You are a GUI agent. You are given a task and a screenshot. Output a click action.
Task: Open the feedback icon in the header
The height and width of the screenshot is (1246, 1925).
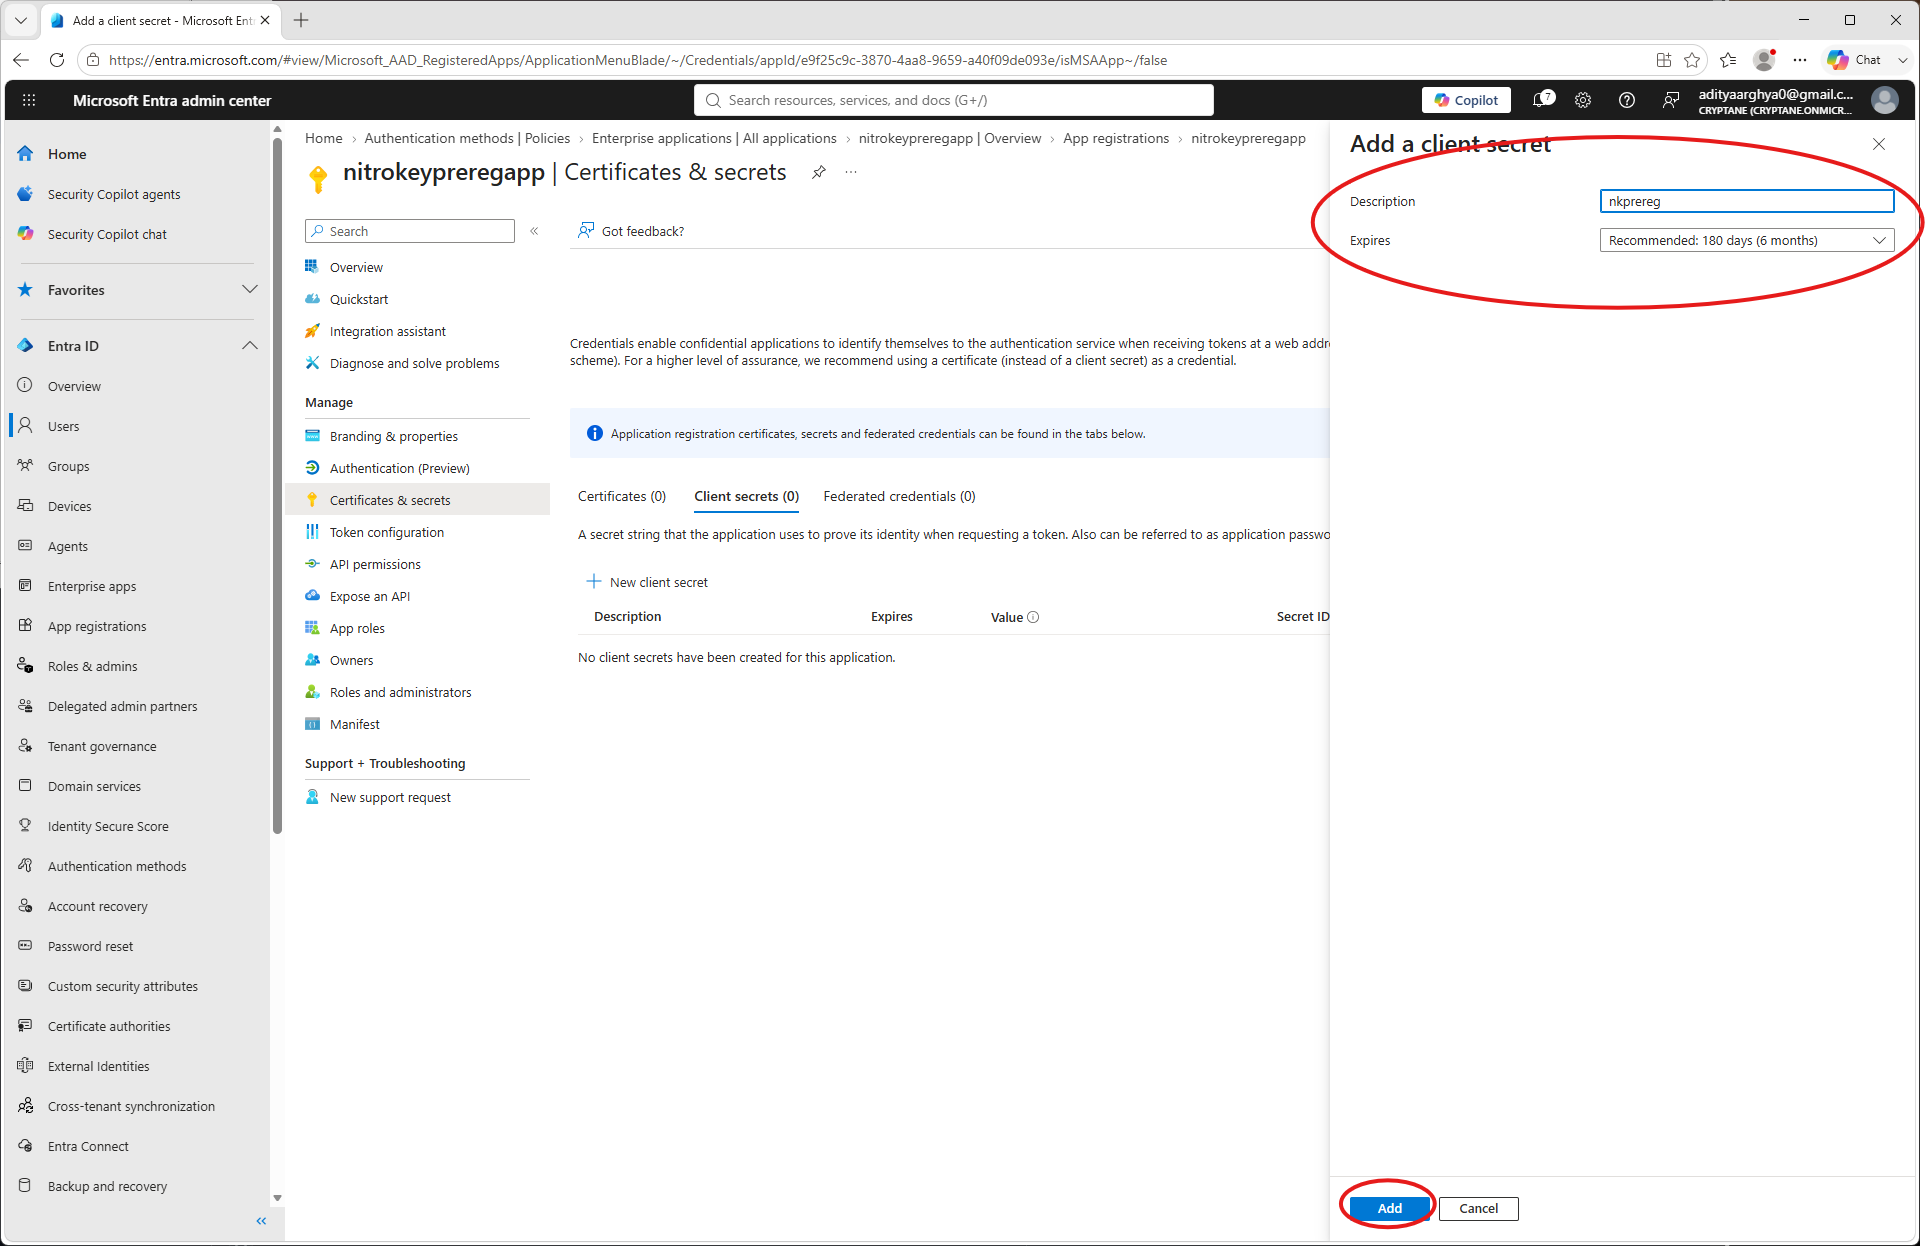pos(1671,100)
